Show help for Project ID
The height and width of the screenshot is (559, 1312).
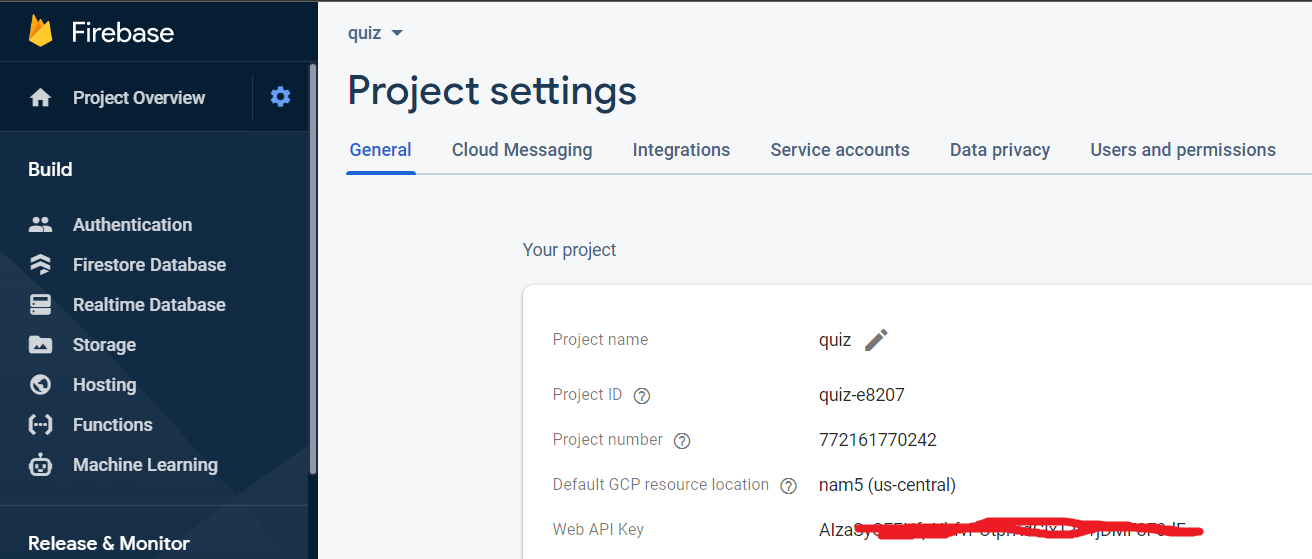tap(642, 396)
